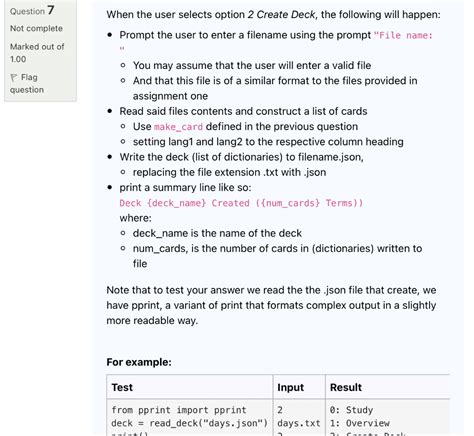Click the Deck Created summary code line

click(241, 203)
